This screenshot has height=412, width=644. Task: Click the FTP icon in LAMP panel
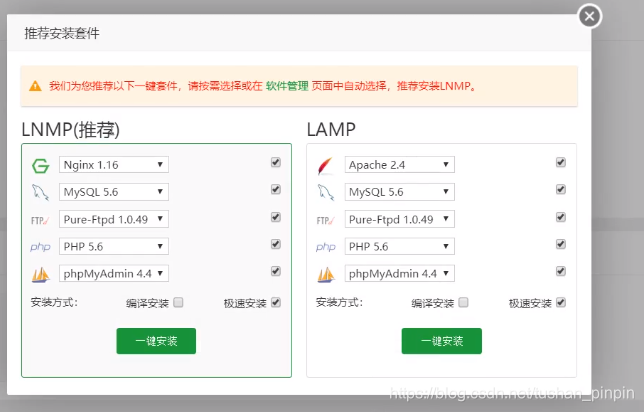click(x=326, y=221)
